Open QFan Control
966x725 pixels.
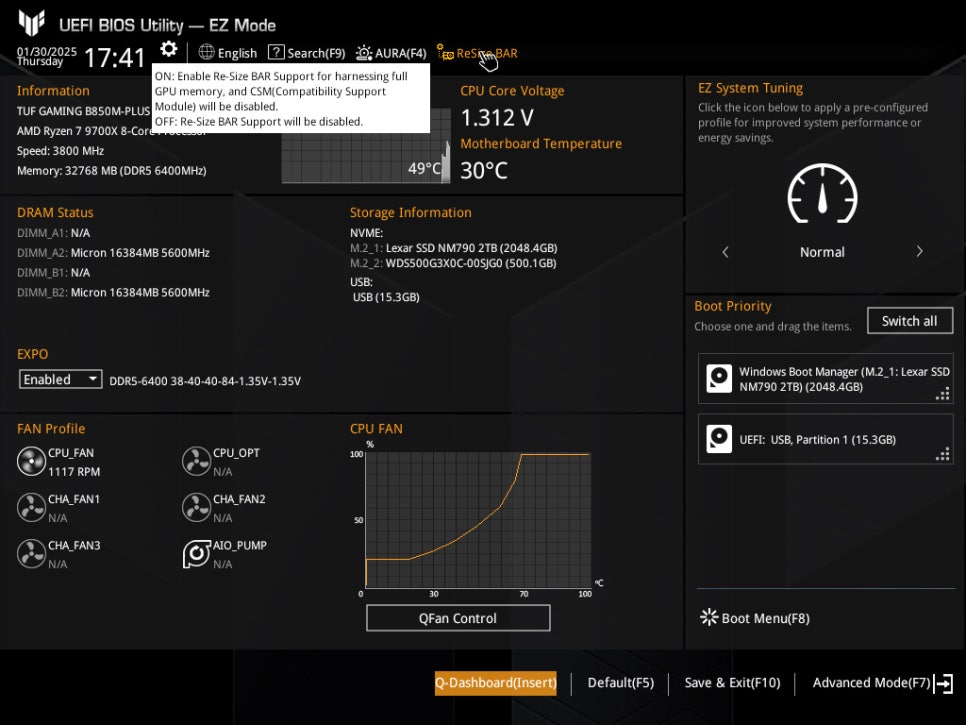click(x=458, y=618)
